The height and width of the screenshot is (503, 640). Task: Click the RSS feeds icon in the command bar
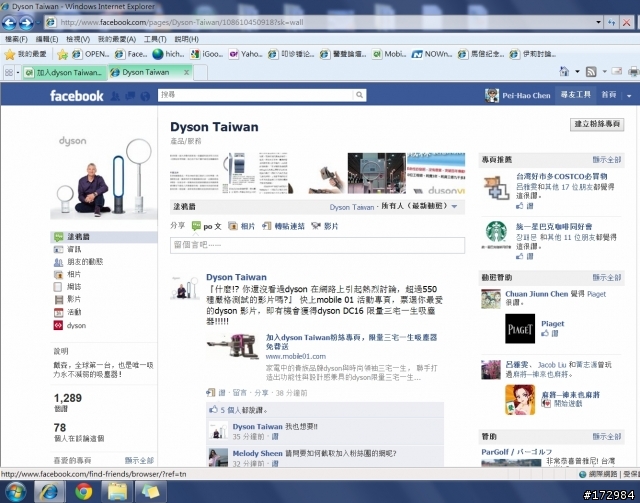(x=591, y=72)
